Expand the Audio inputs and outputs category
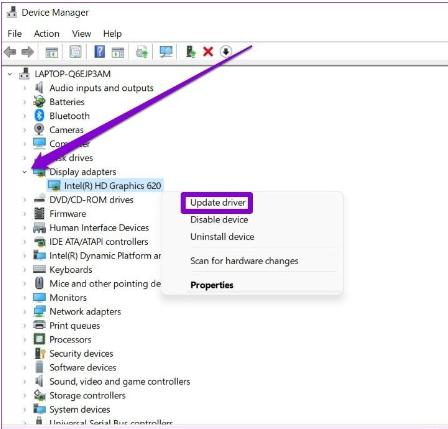Viewport: 448px width, 429px height. (x=25, y=88)
